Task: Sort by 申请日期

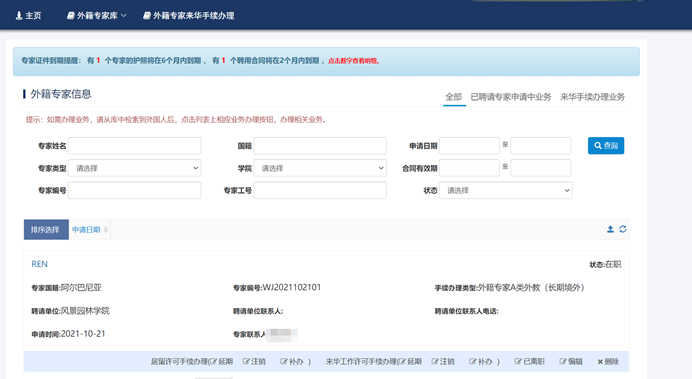Action: point(90,229)
